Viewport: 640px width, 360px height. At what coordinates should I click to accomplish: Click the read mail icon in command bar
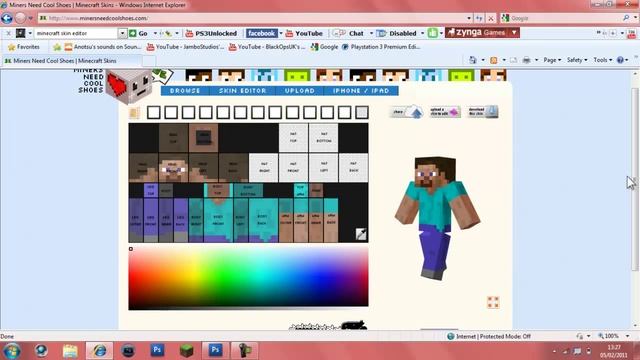click(x=513, y=60)
